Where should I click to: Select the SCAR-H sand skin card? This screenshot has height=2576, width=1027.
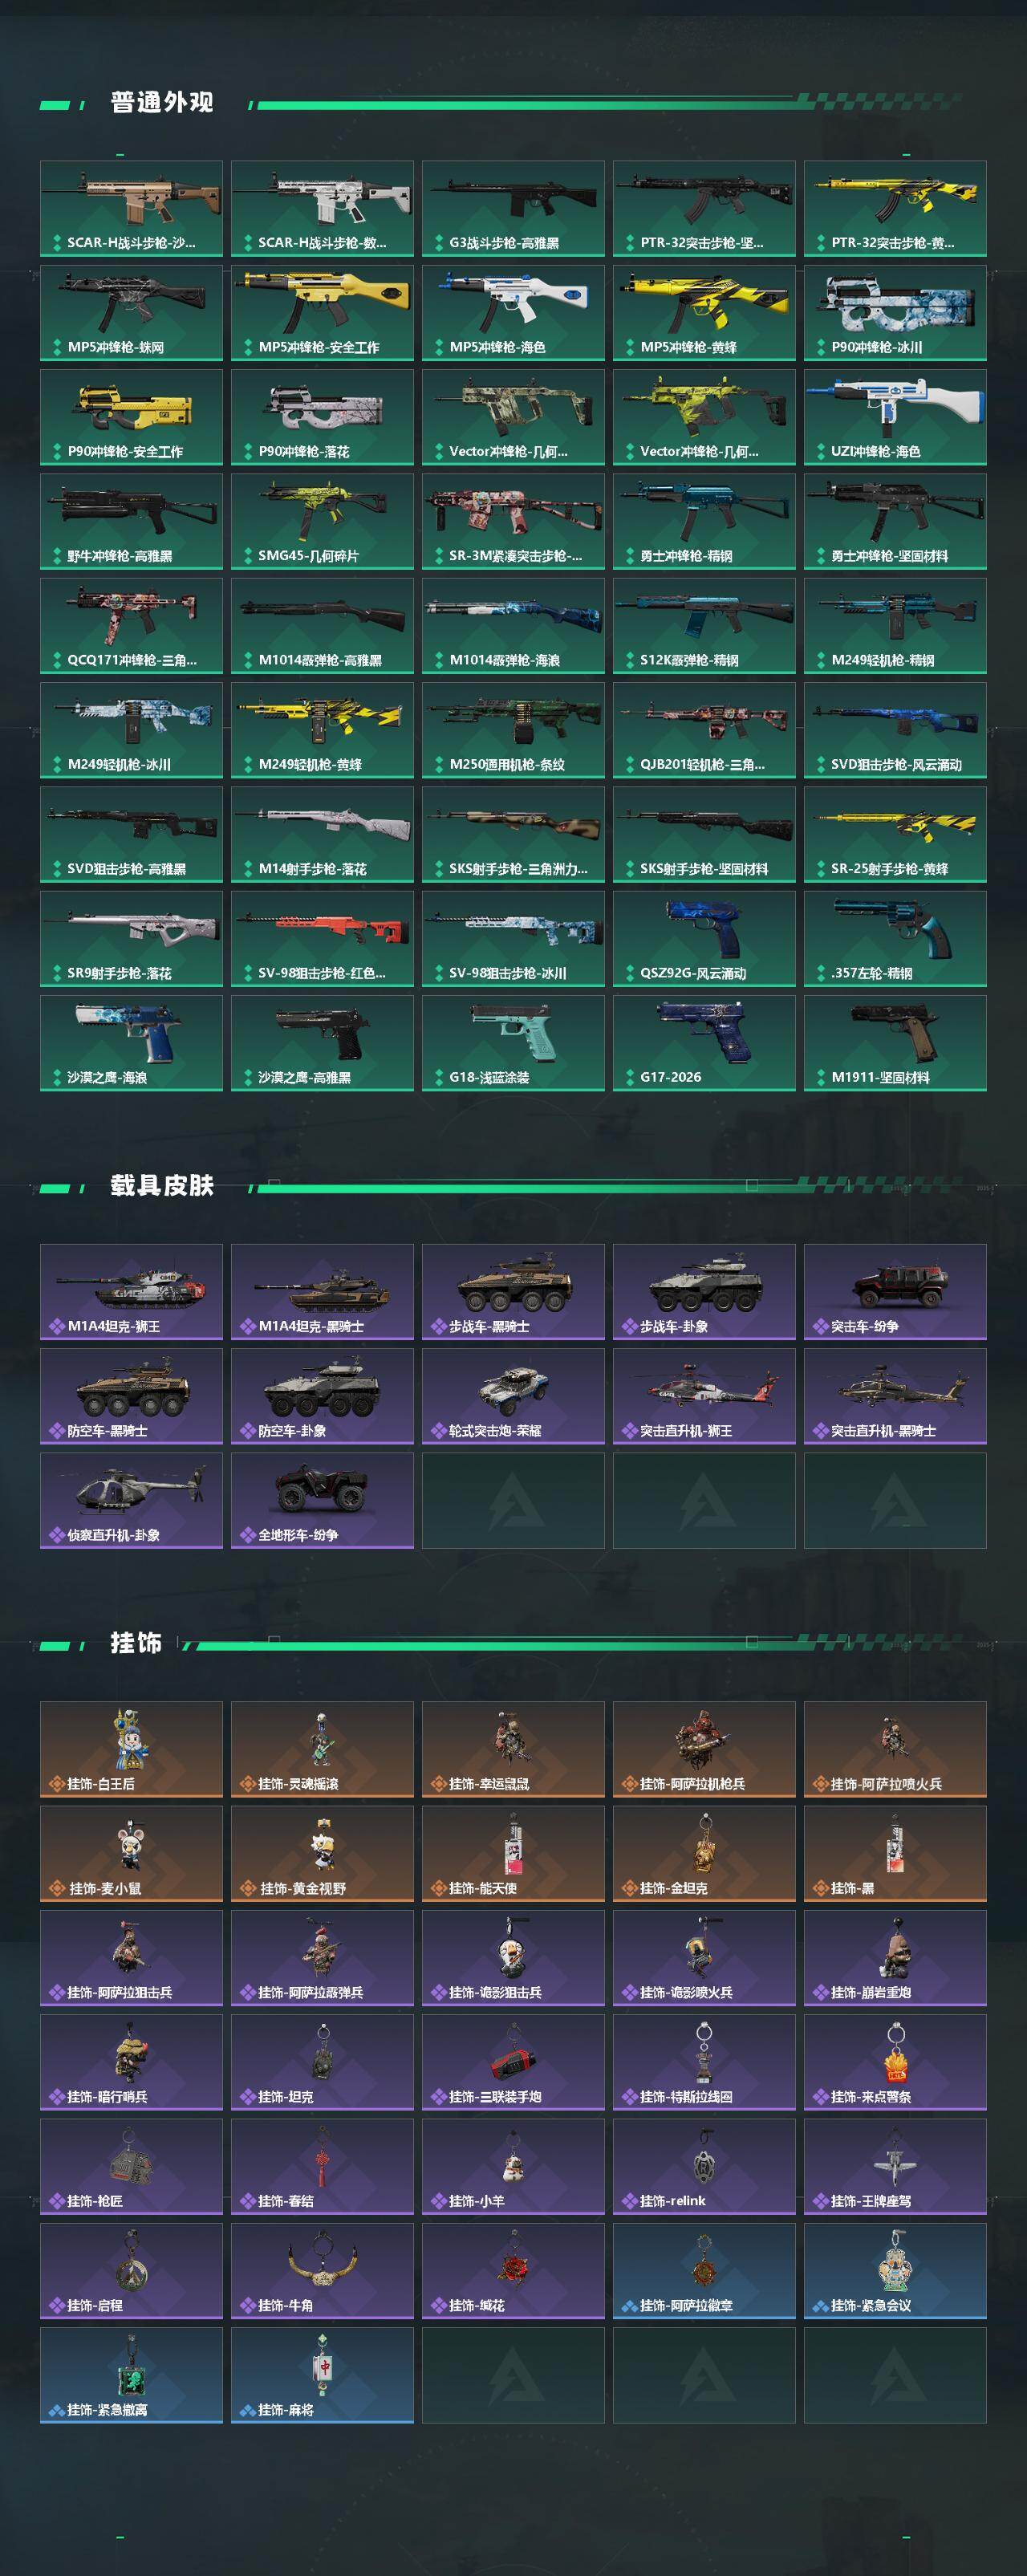pyautogui.click(x=131, y=208)
